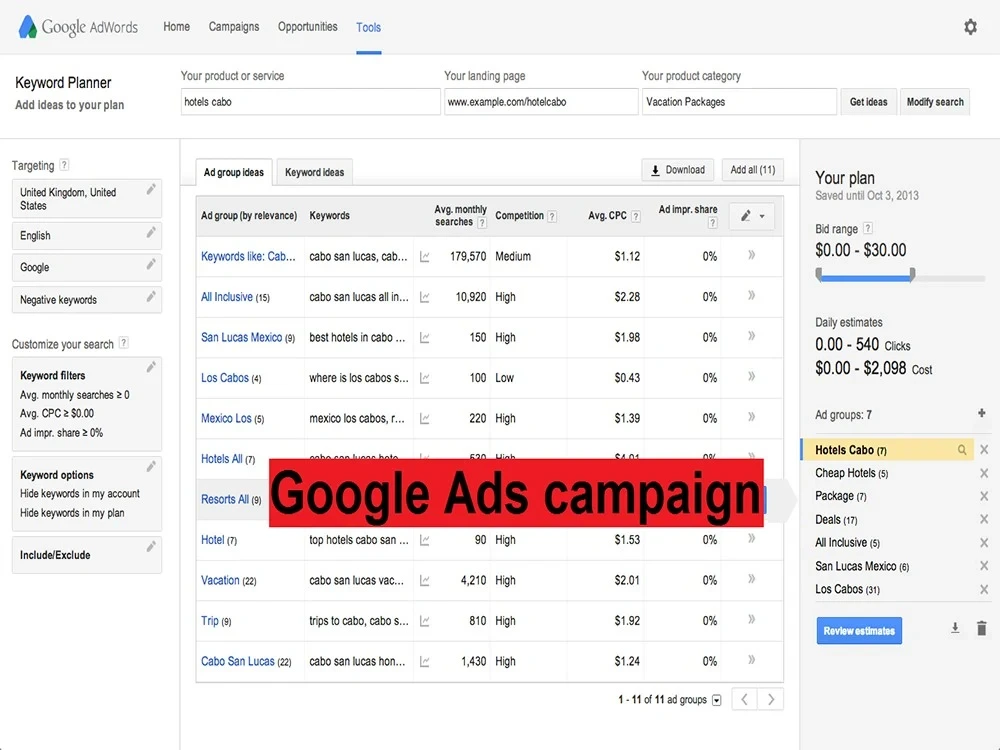The image size is (1000, 750).
Task: Add a new ad group plus icon
Action: pos(982,413)
